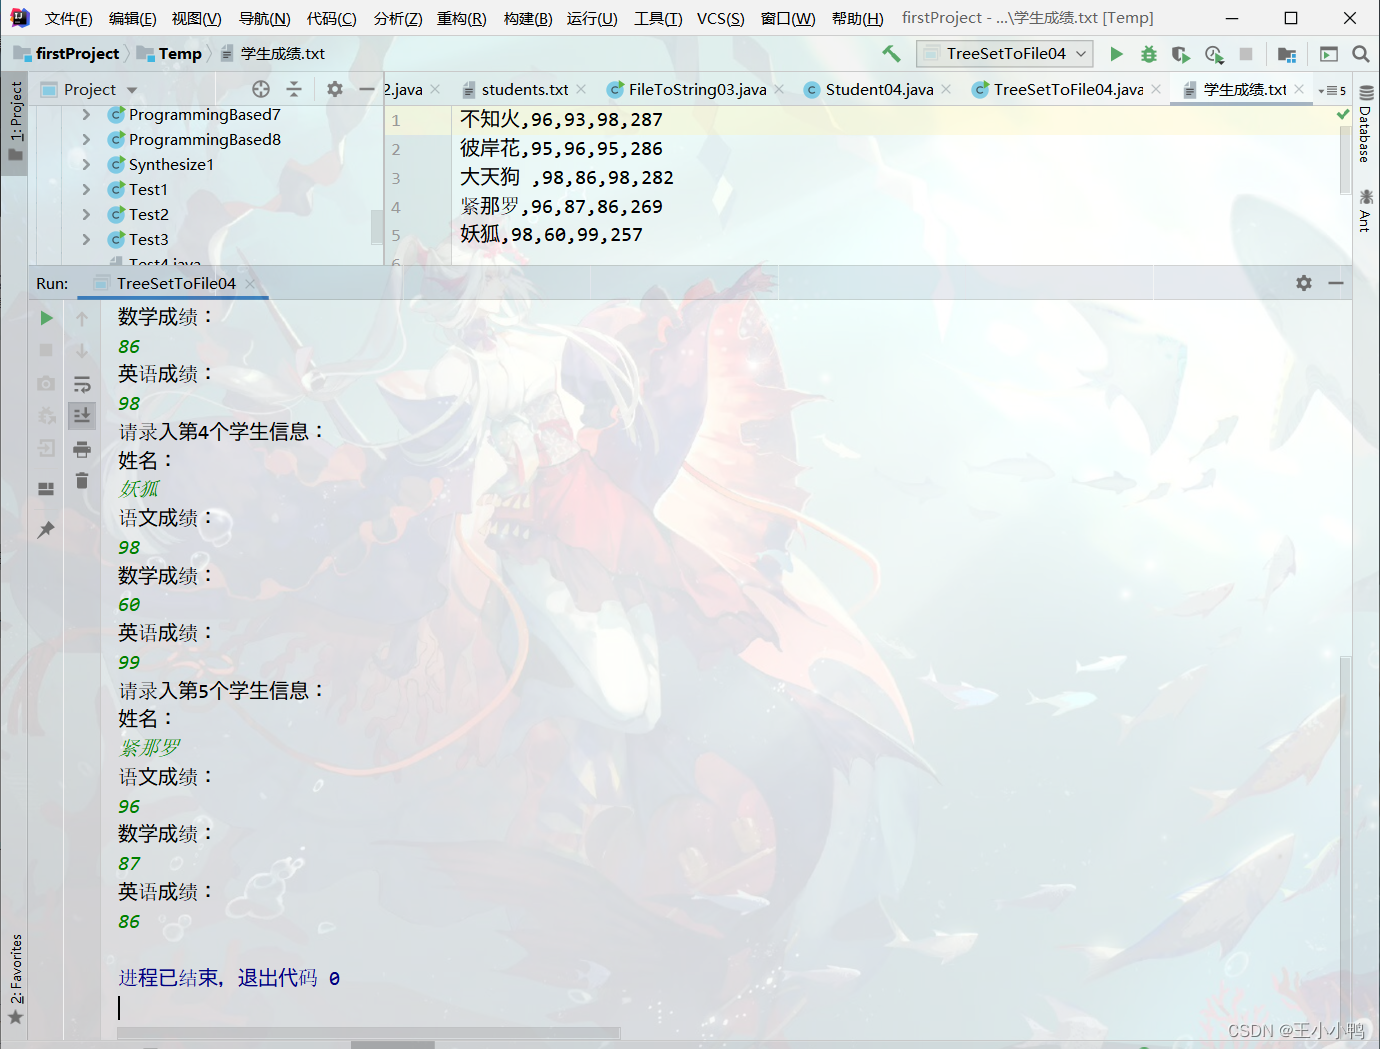Close the TreeSetToFile04 Run tab
1380x1049 pixels.
[x=250, y=284]
